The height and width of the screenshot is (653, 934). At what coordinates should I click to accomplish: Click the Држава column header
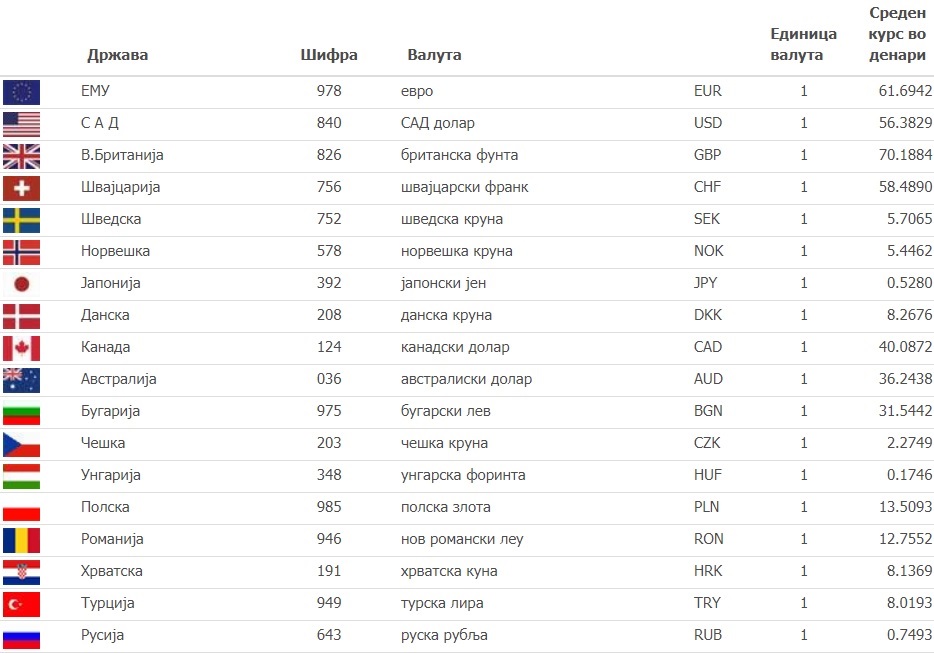tap(117, 55)
